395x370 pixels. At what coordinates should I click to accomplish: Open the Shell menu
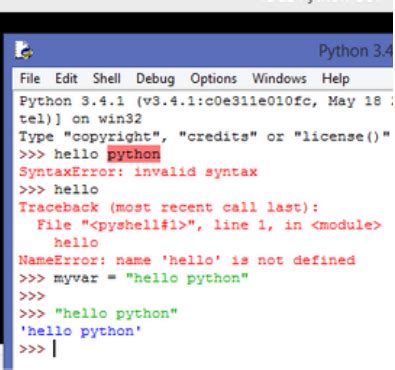(x=107, y=79)
